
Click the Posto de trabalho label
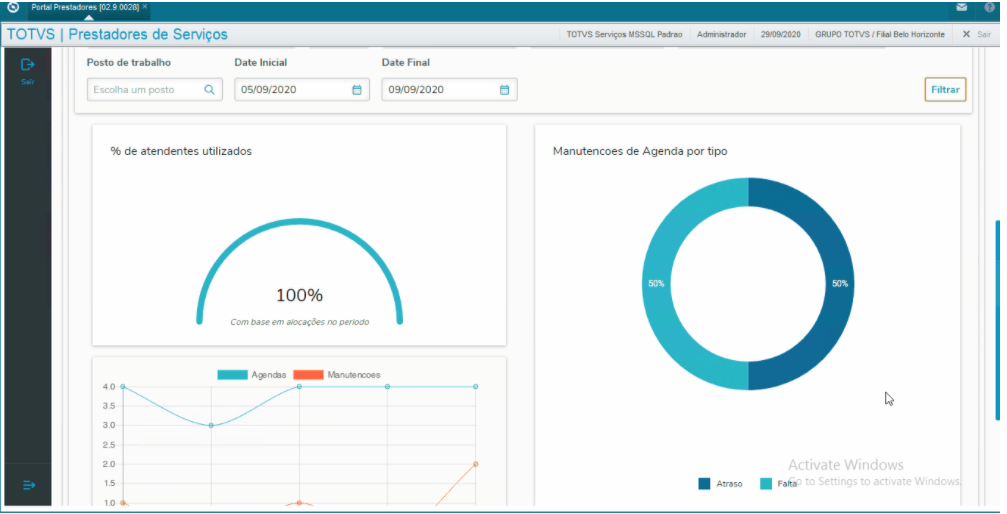coord(129,63)
